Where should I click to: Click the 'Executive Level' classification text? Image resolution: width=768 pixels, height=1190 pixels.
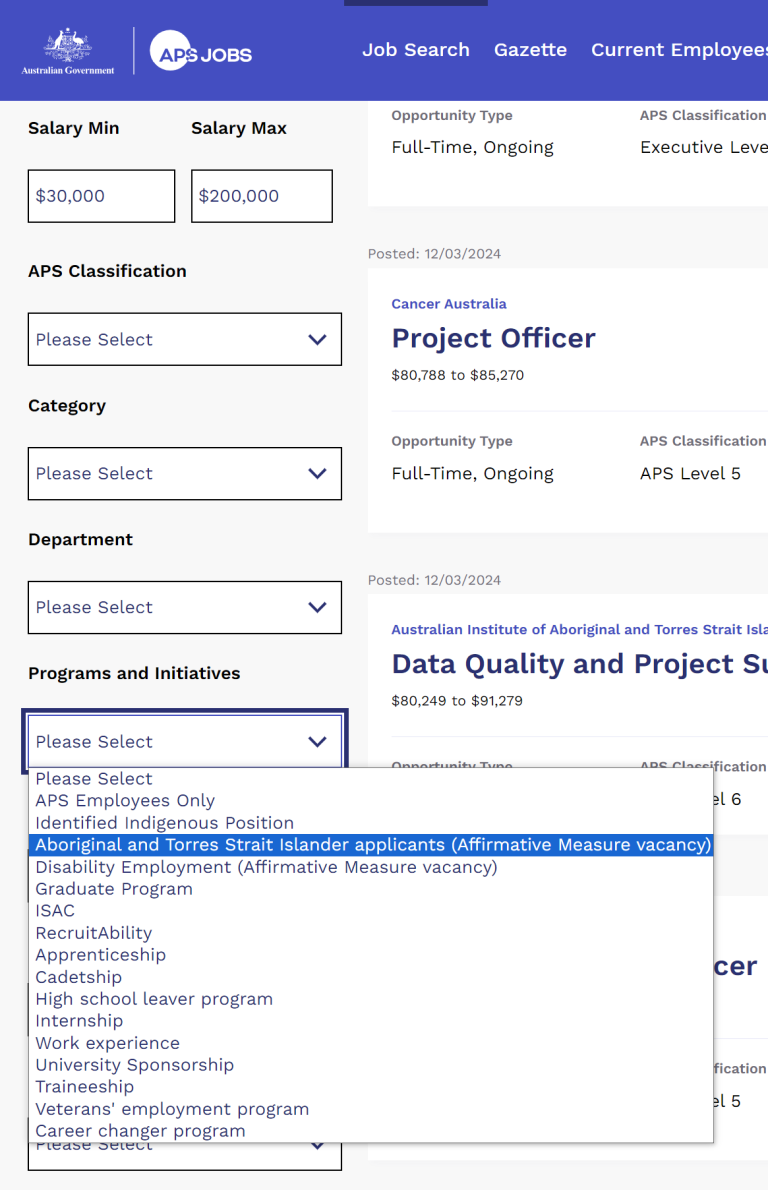pyautogui.click(x=703, y=147)
